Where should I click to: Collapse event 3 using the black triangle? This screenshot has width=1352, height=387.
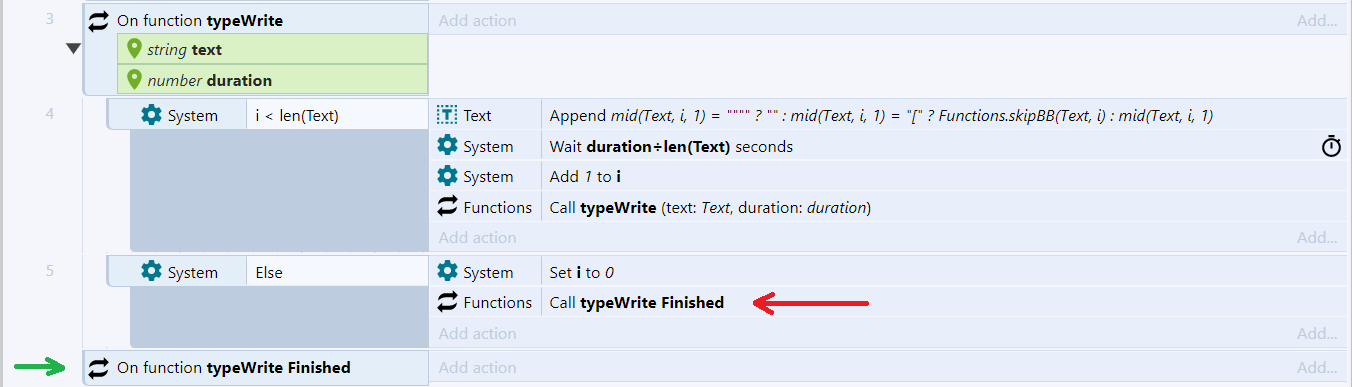pos(72,49)
